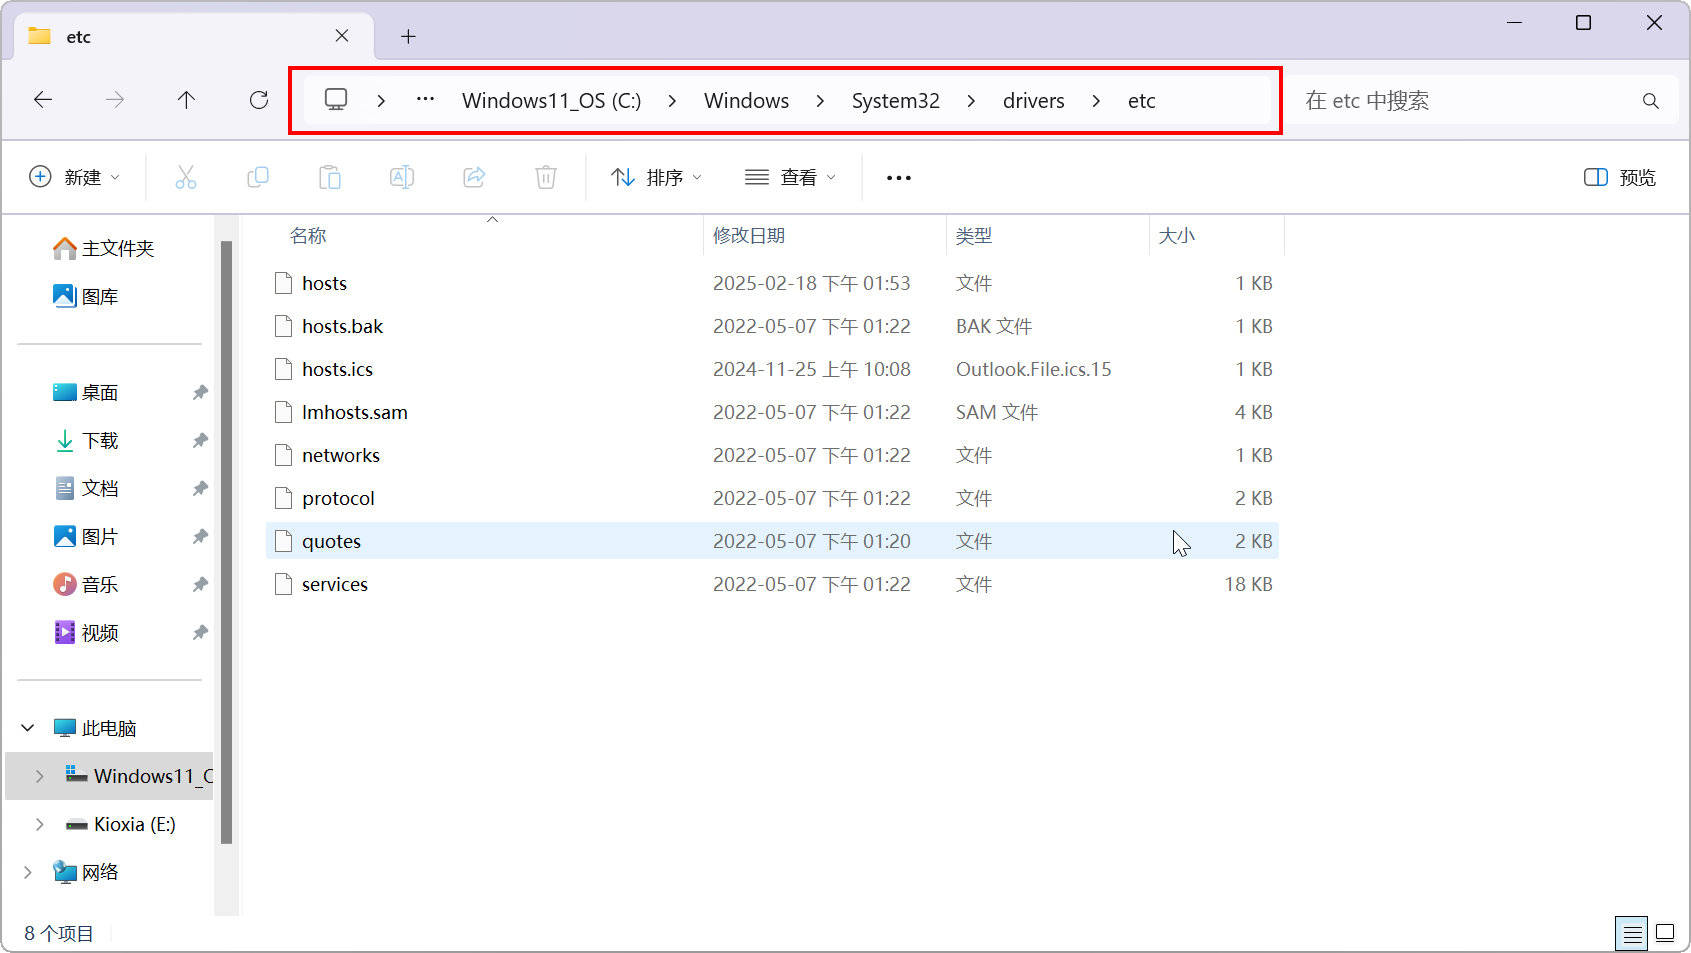
Task: Navigate to System32 in the address bar
Action: [896, 101]
